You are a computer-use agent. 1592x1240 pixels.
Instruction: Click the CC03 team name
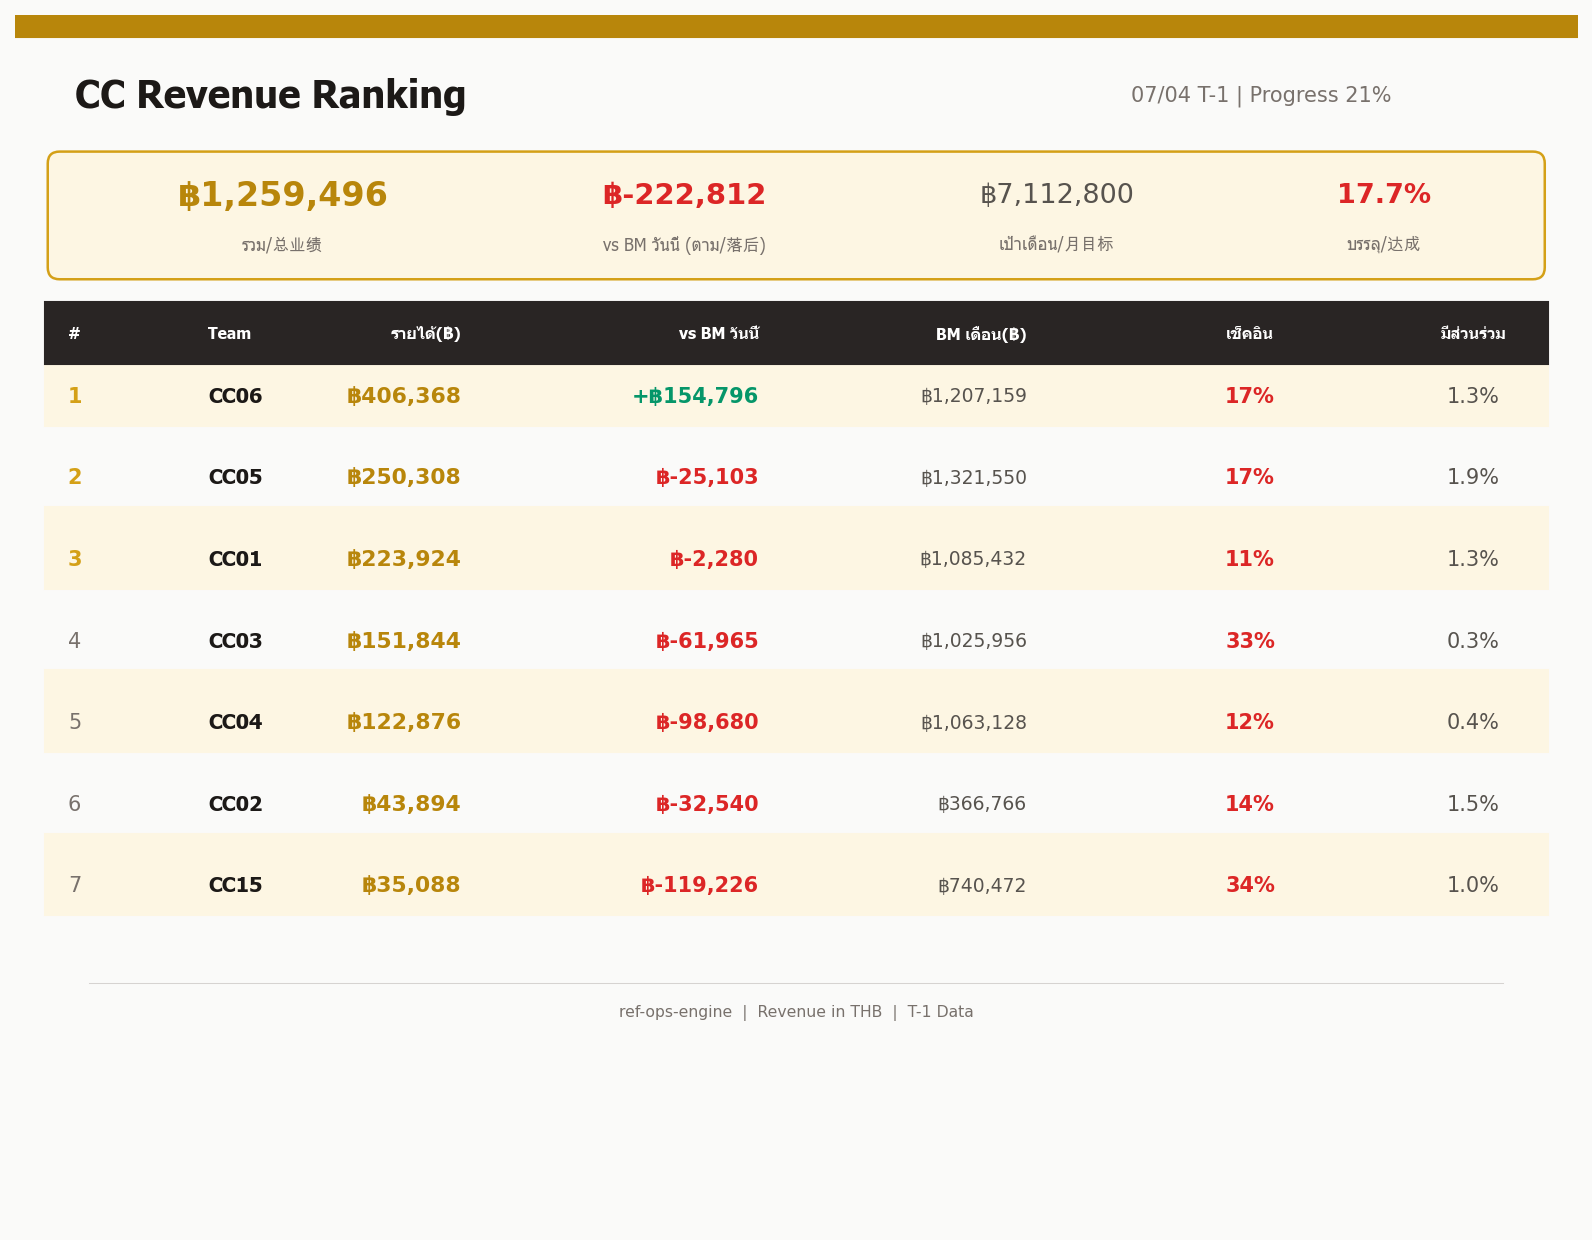235,642
